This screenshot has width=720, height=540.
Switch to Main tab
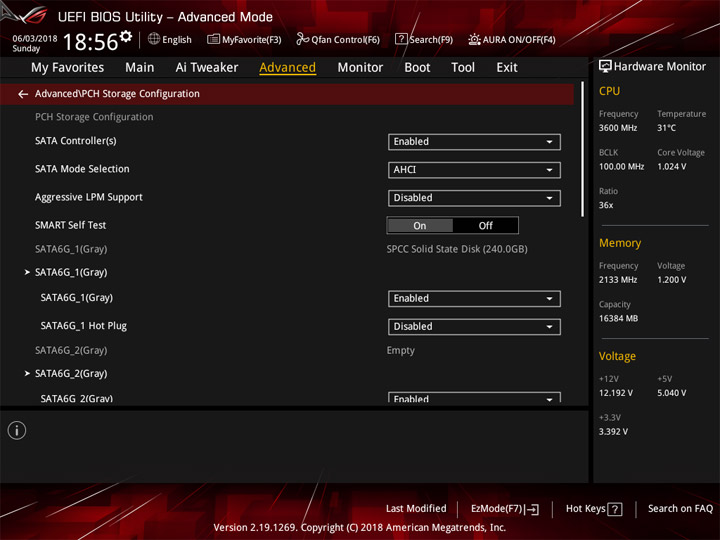point(140,68)
